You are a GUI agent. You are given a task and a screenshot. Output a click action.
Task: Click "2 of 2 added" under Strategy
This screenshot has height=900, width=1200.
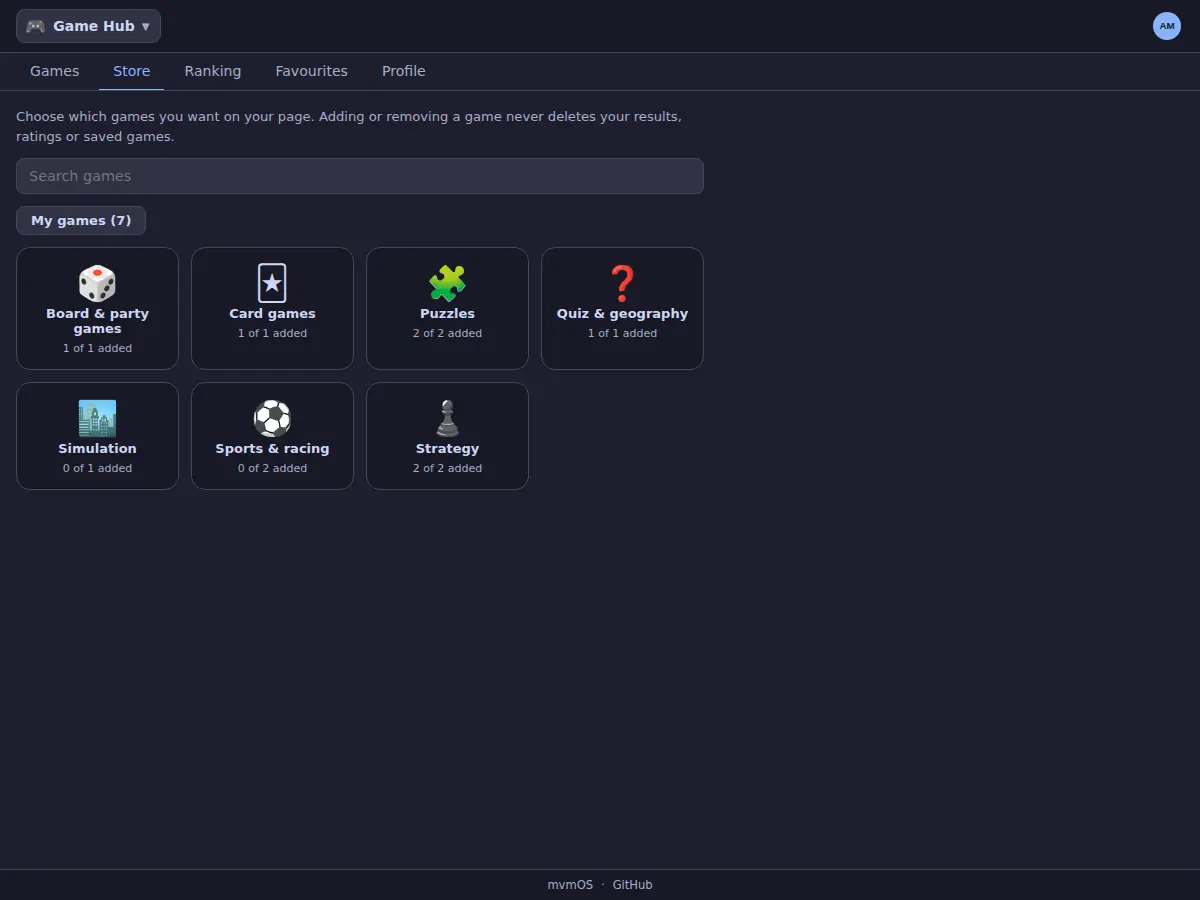pyautogui.click(x=447, y=468)
